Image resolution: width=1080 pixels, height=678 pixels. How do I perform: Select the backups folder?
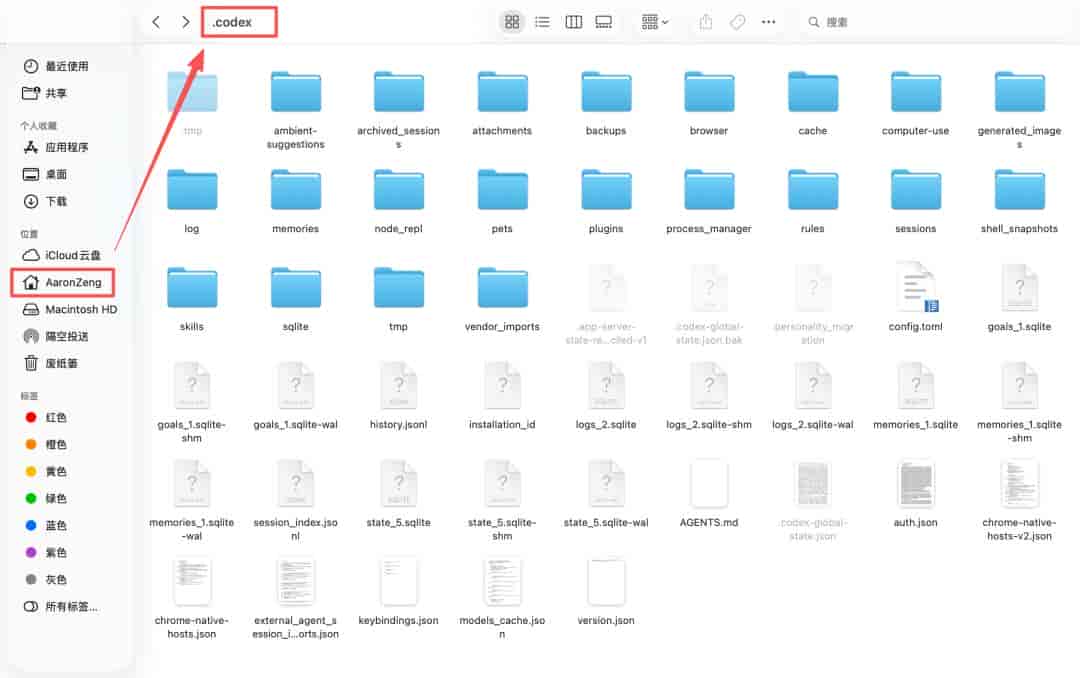606,102
